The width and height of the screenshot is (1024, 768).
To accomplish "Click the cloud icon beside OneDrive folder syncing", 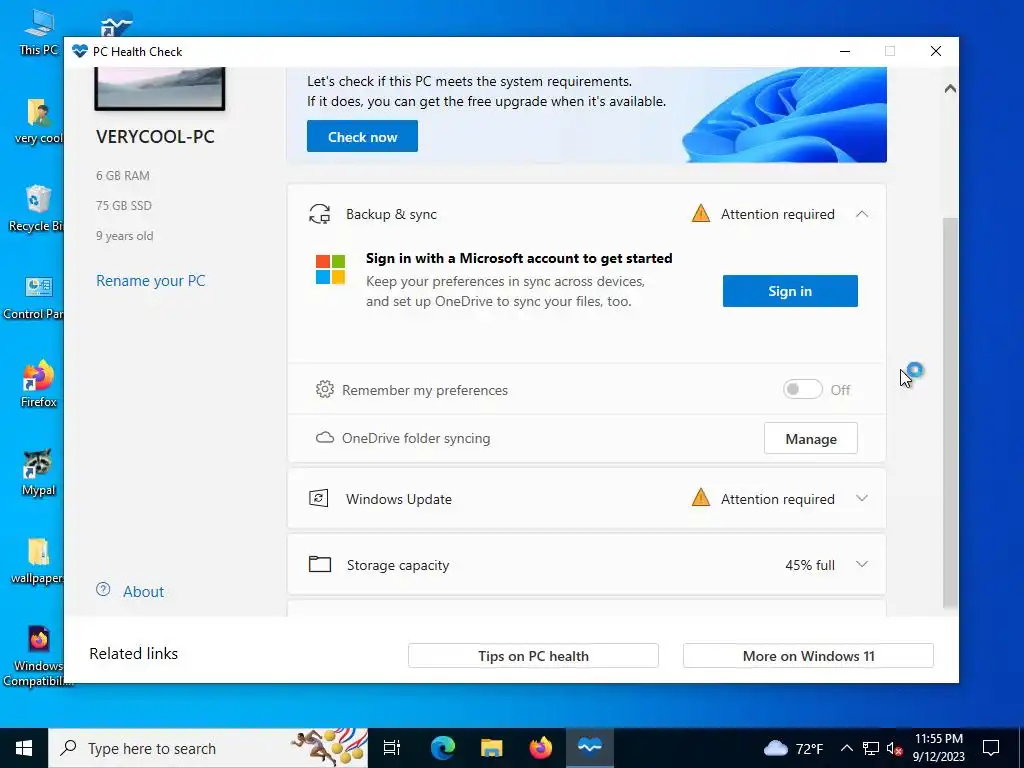I will click(x=325, y=438).
